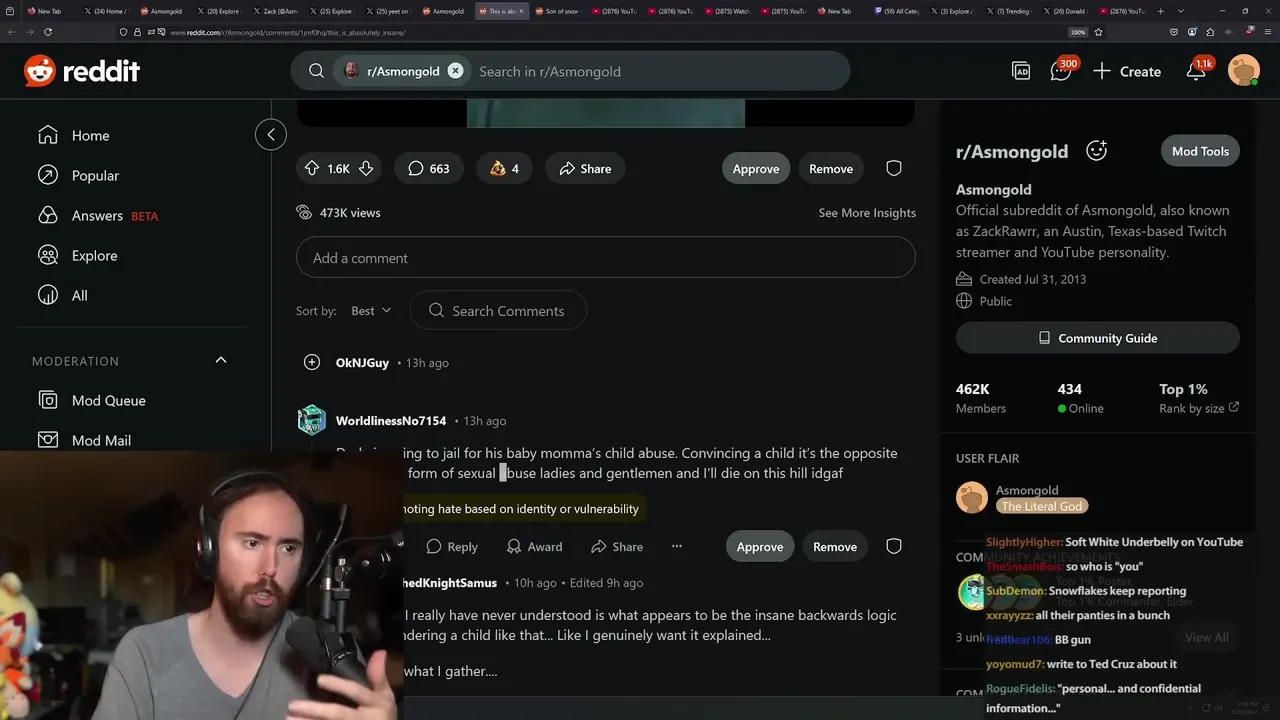1280x720 pixels.
Task: Click the Add a comment field
Action: [605, 258]
